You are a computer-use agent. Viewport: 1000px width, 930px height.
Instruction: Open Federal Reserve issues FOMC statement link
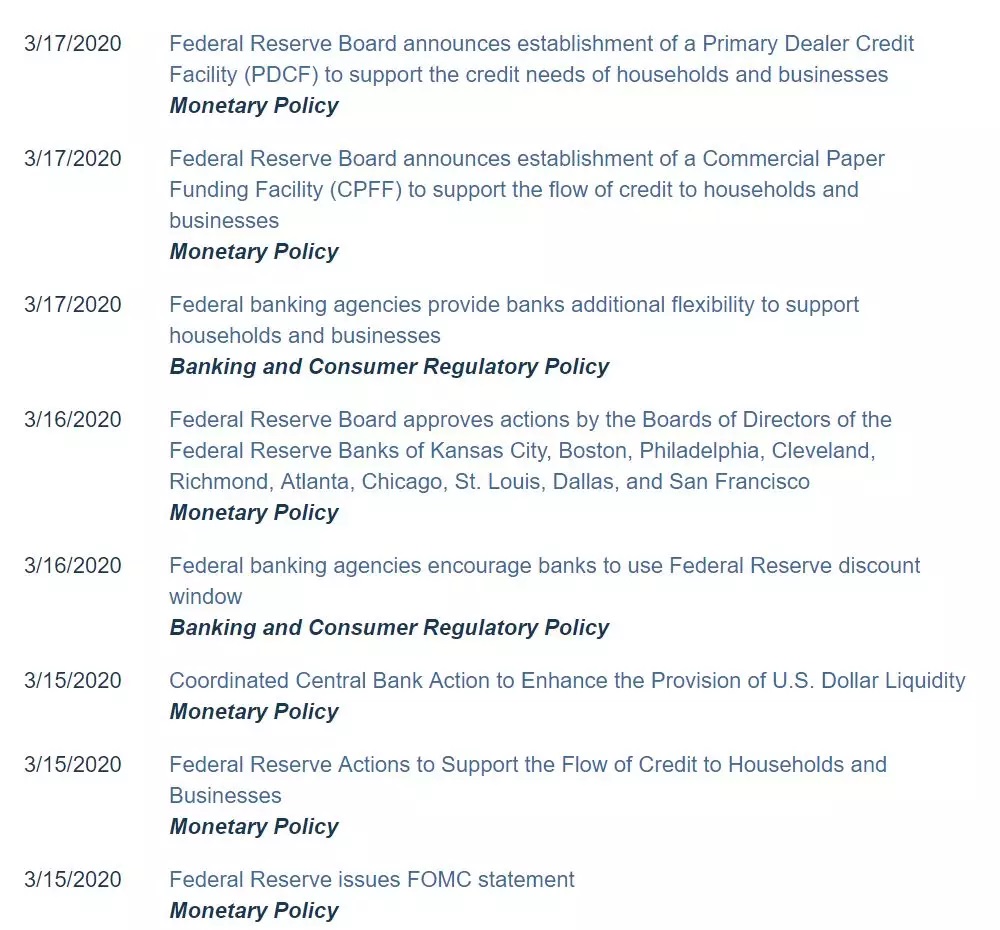(372, 880)
